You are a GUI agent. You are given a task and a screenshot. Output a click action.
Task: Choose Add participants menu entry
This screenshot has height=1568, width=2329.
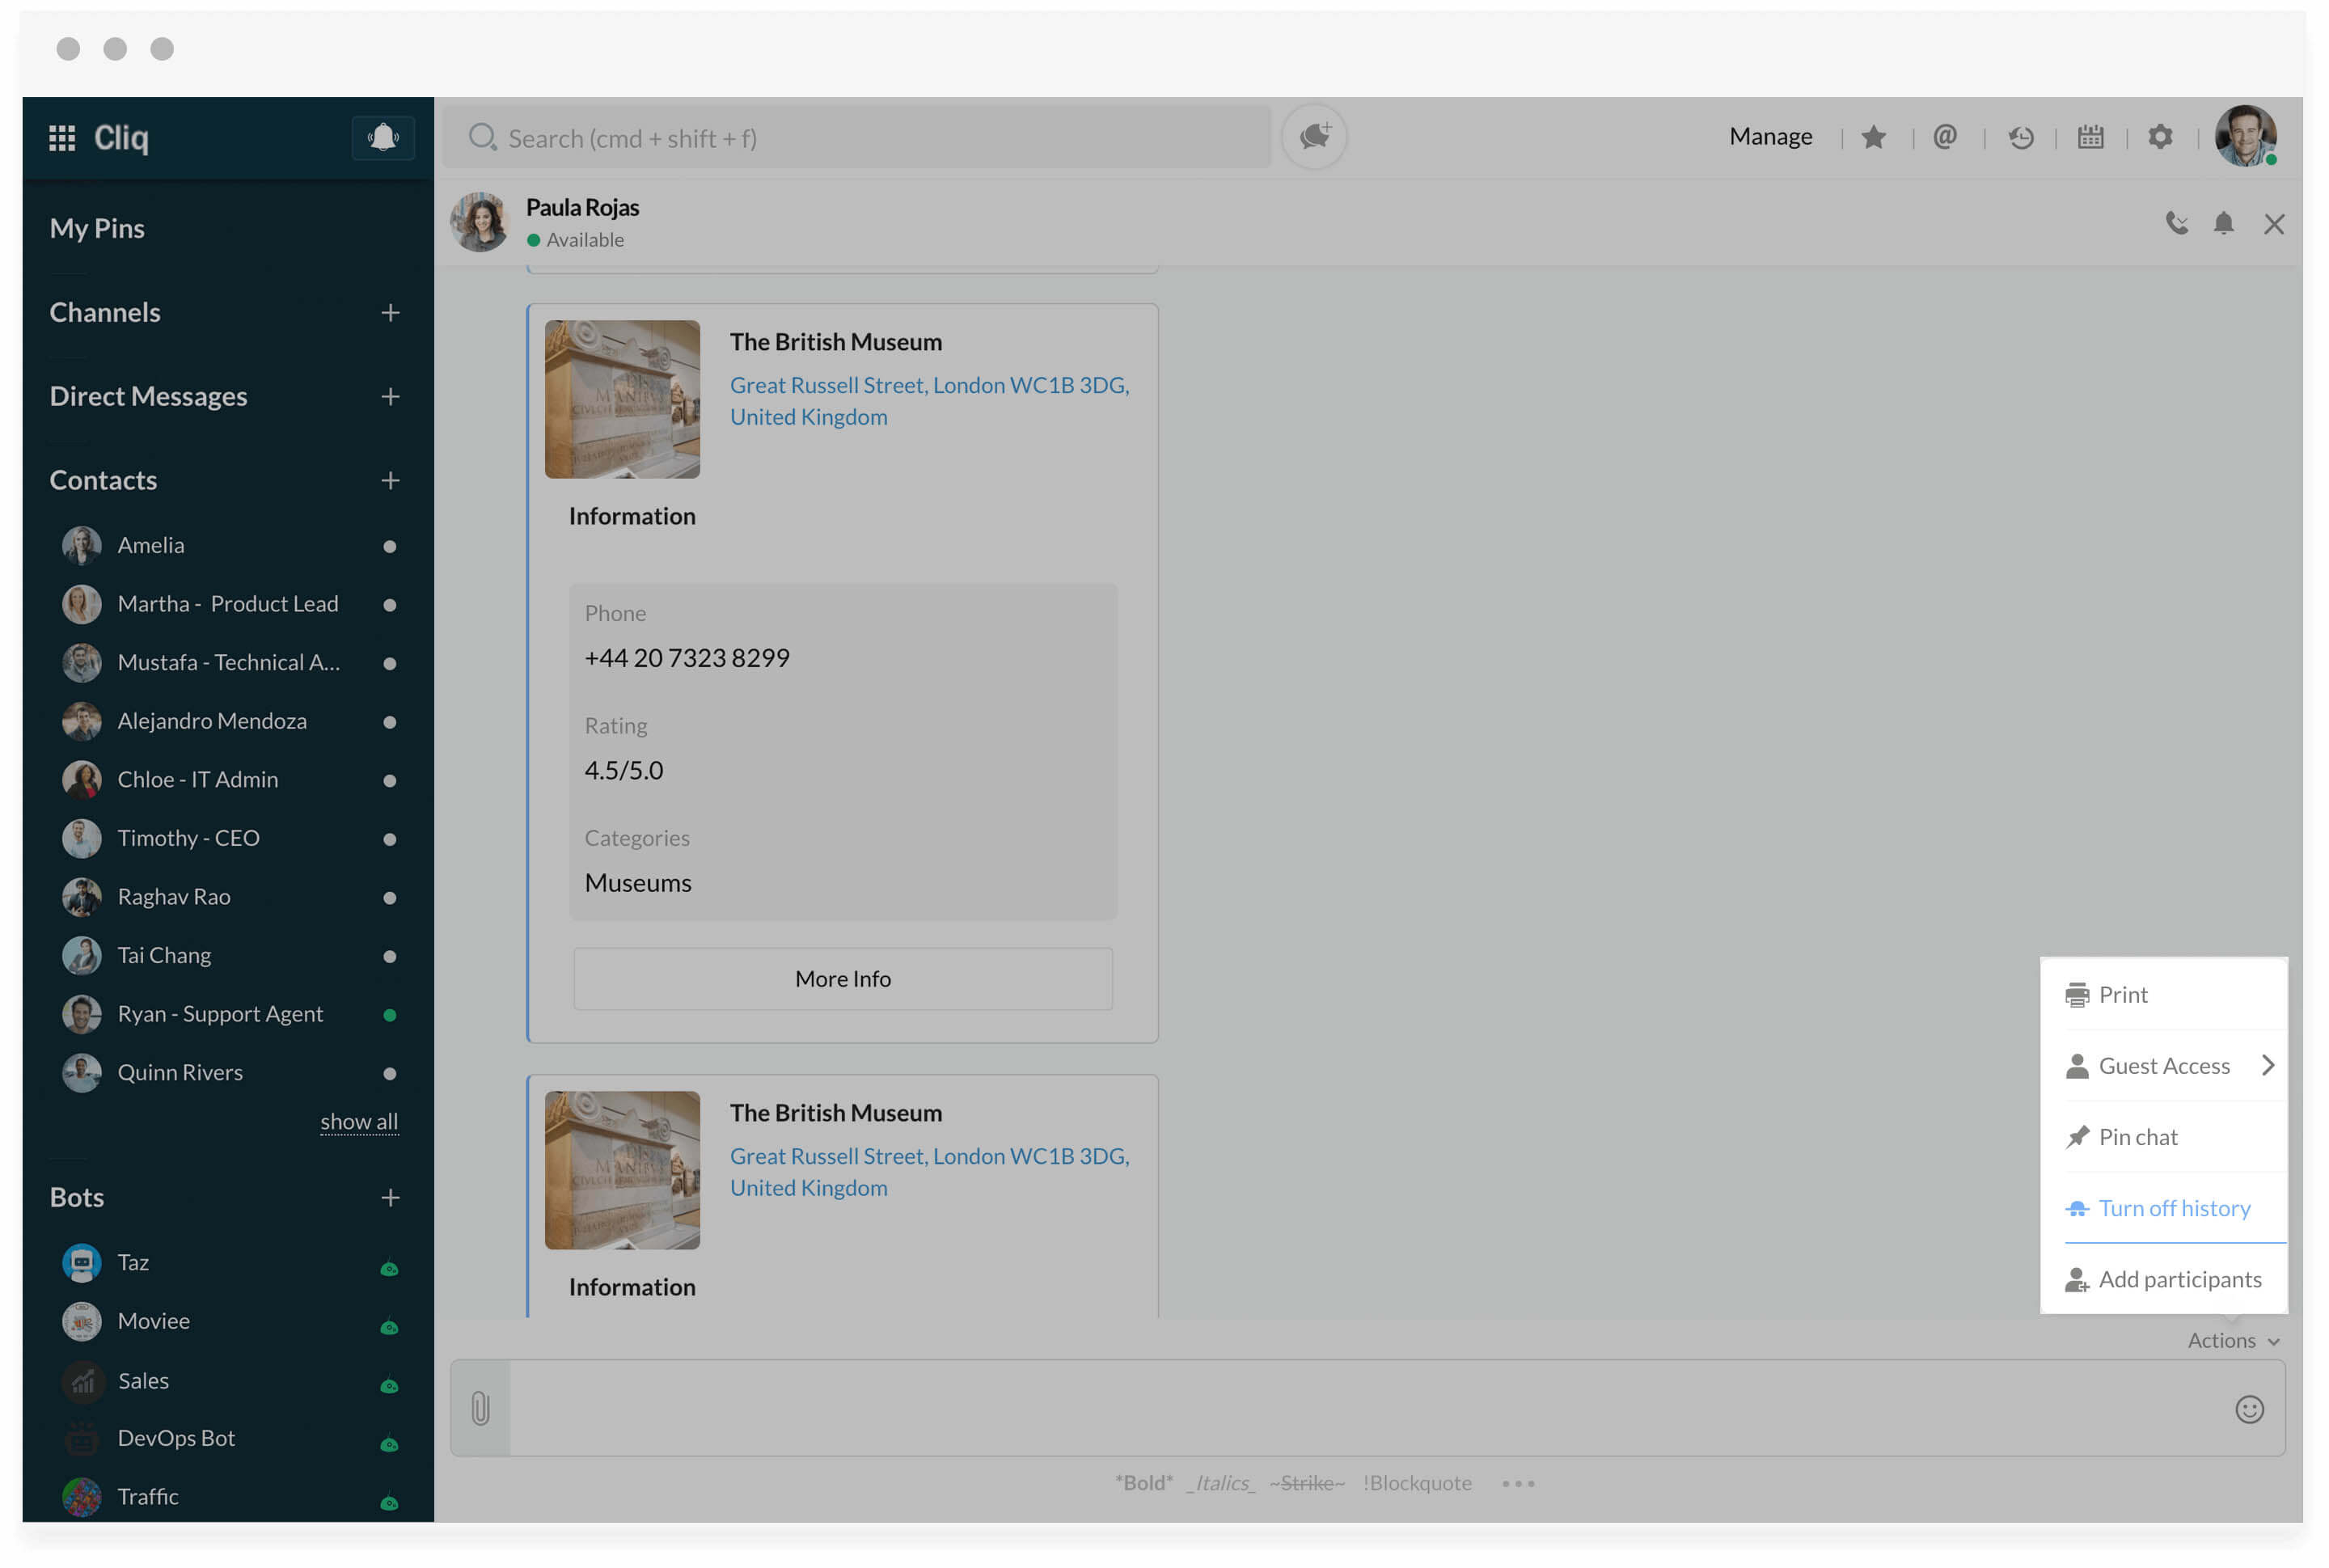(2179, 1279)
